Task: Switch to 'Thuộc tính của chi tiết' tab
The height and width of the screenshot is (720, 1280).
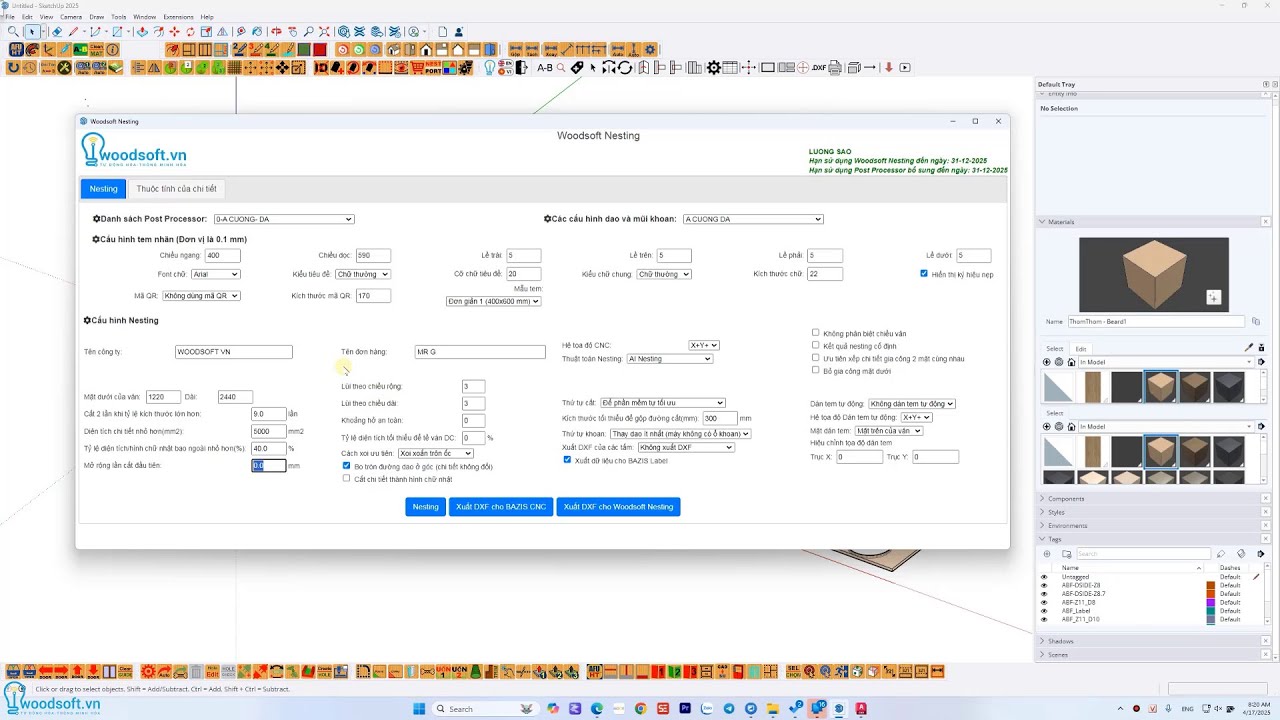Action: pyautogui.click(x=176, y=188)
